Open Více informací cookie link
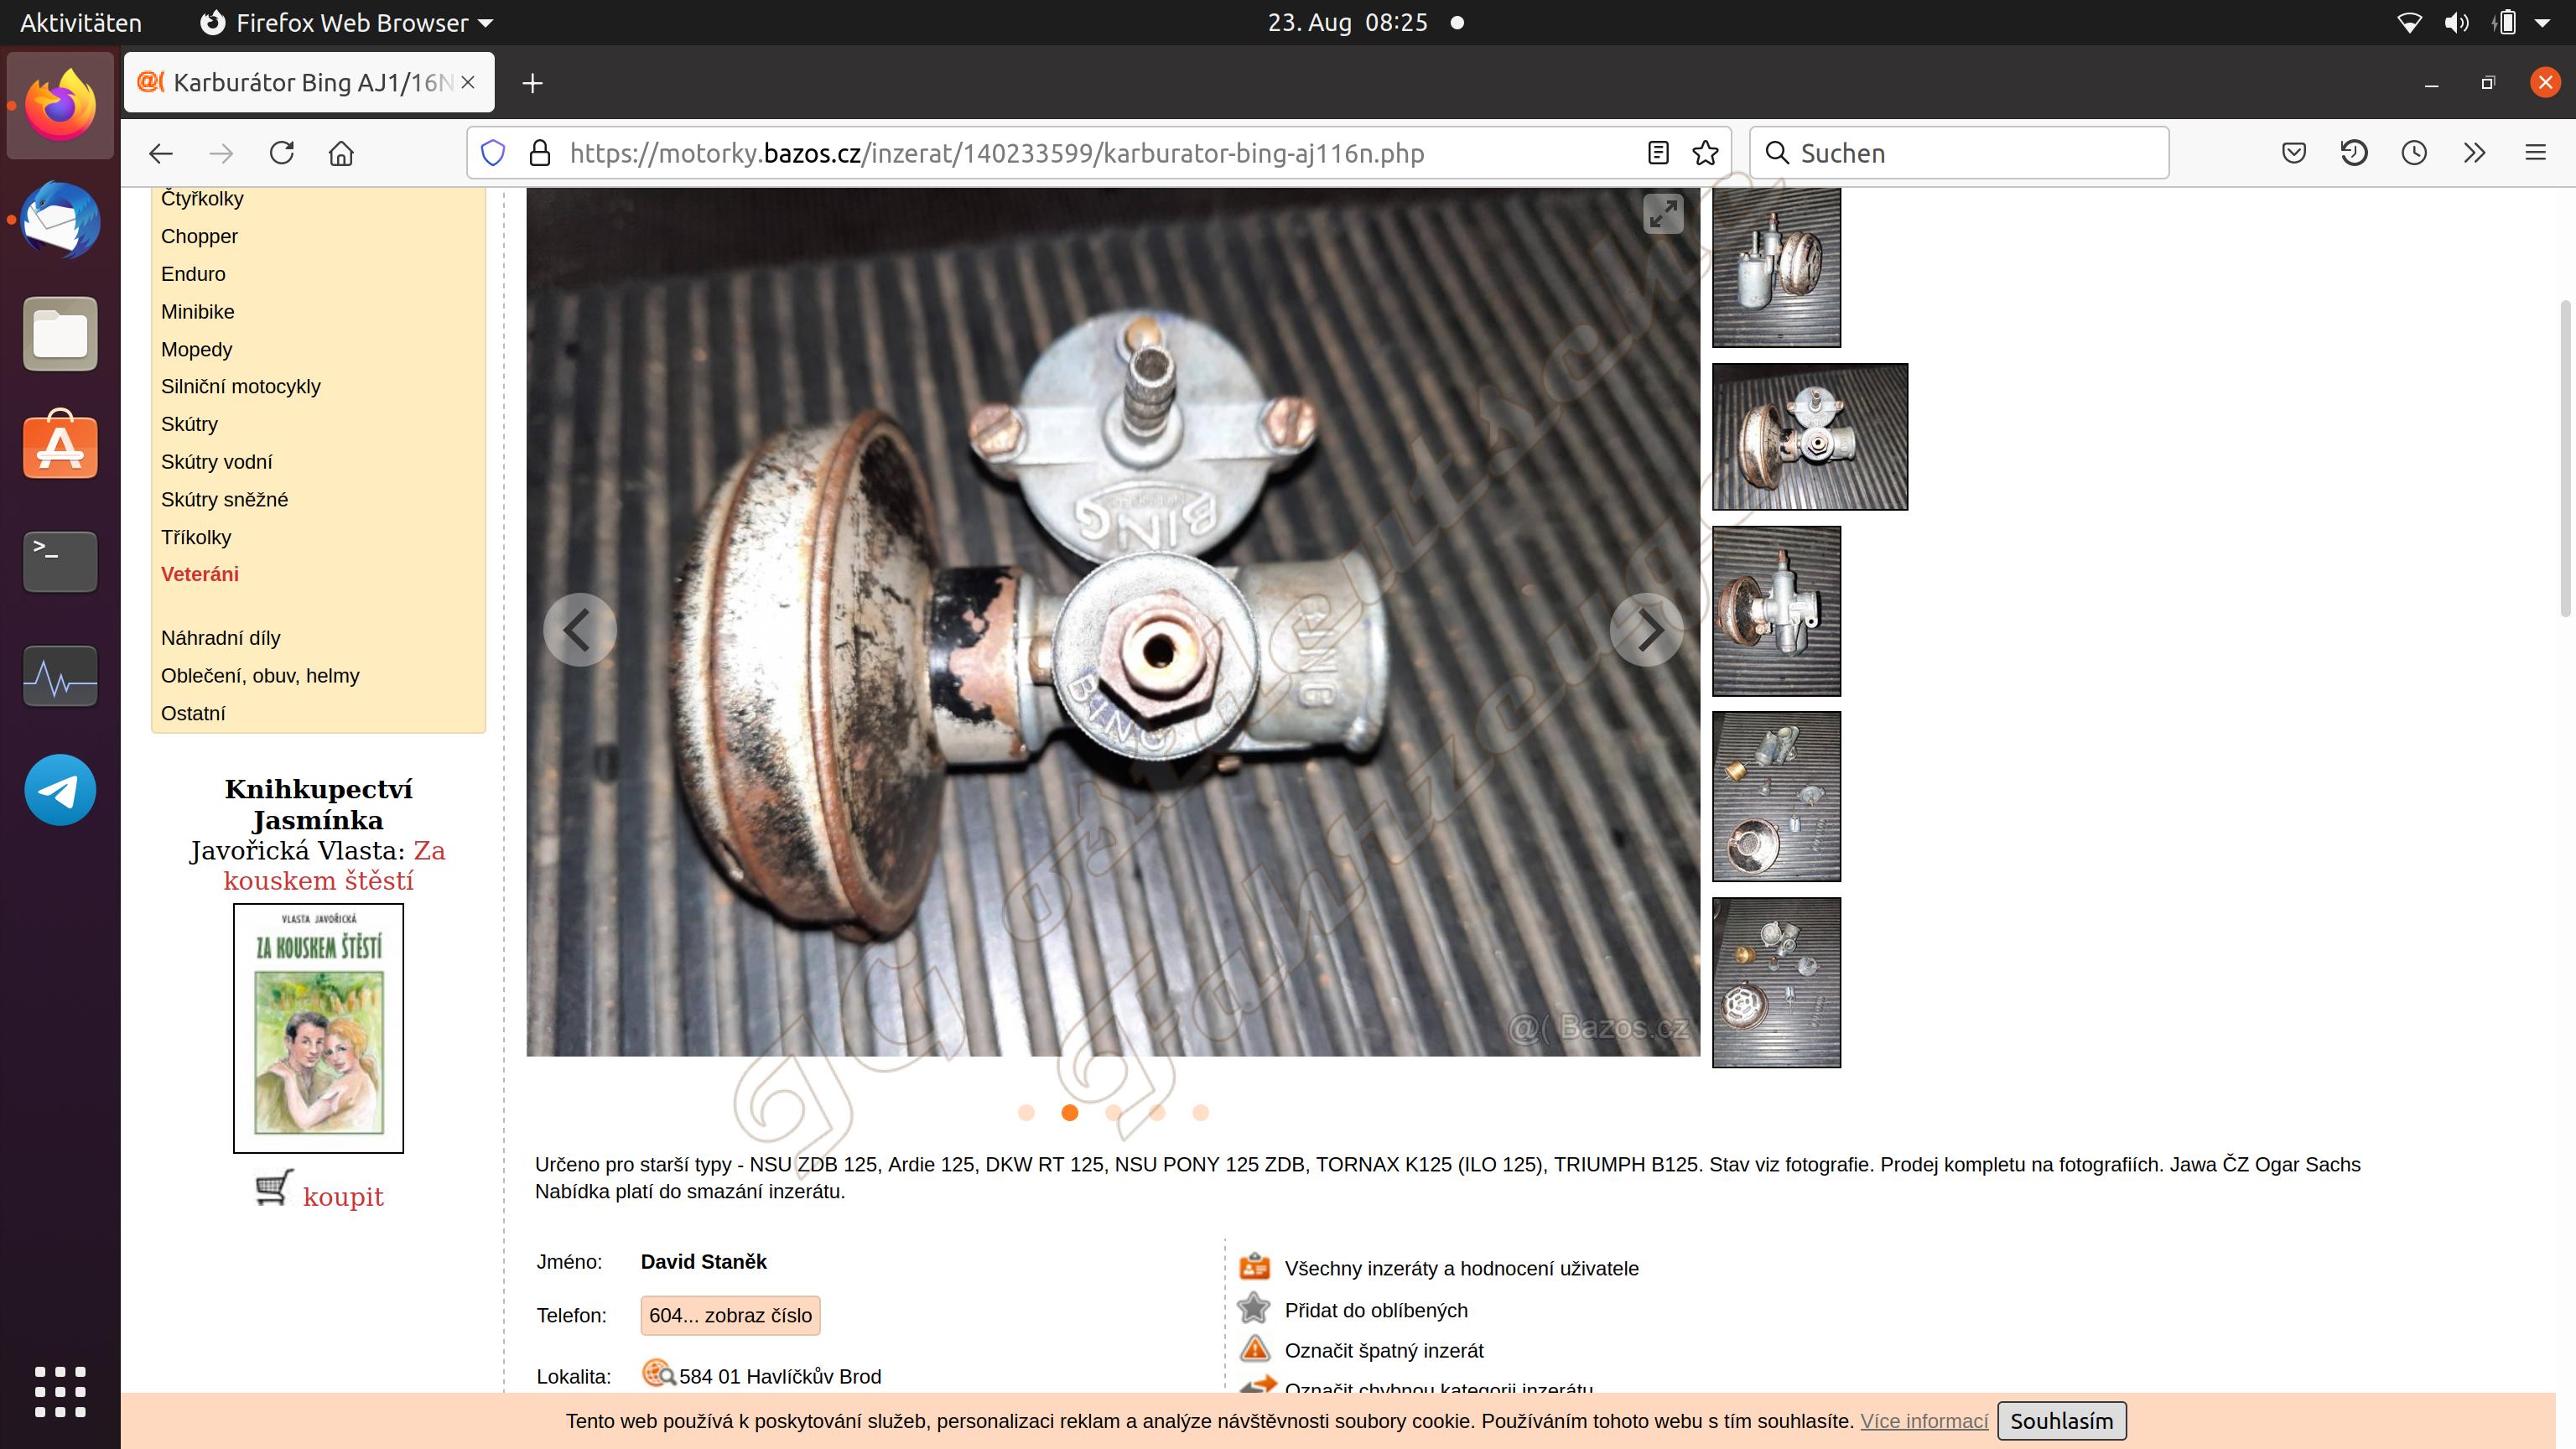Screen dimensions: 2576x1449 [x=1924, y=1421]
